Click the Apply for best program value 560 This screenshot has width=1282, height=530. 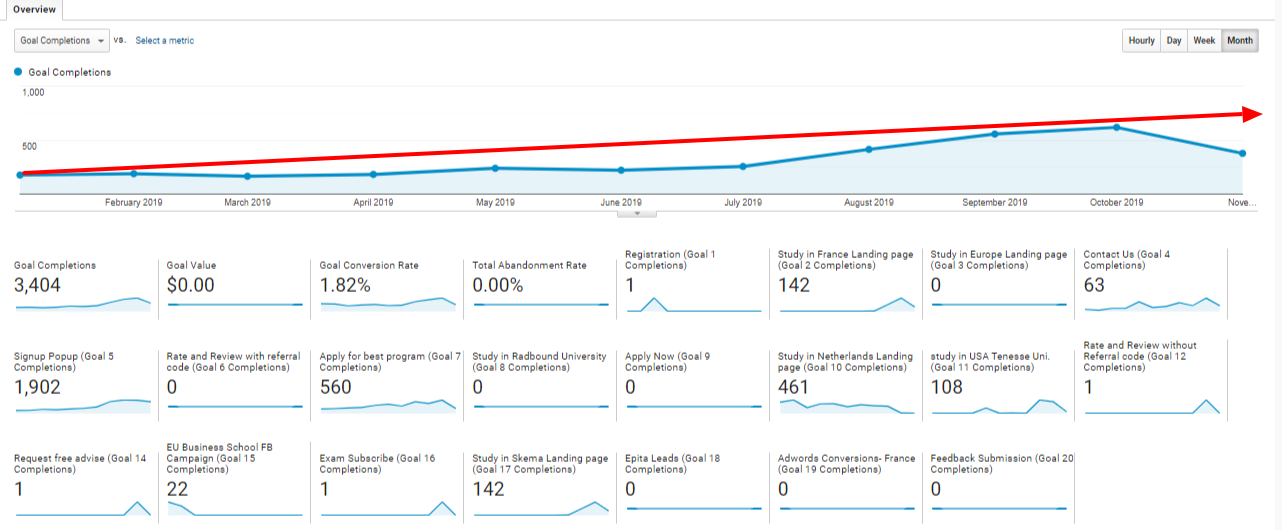click(x=337, y=387)
